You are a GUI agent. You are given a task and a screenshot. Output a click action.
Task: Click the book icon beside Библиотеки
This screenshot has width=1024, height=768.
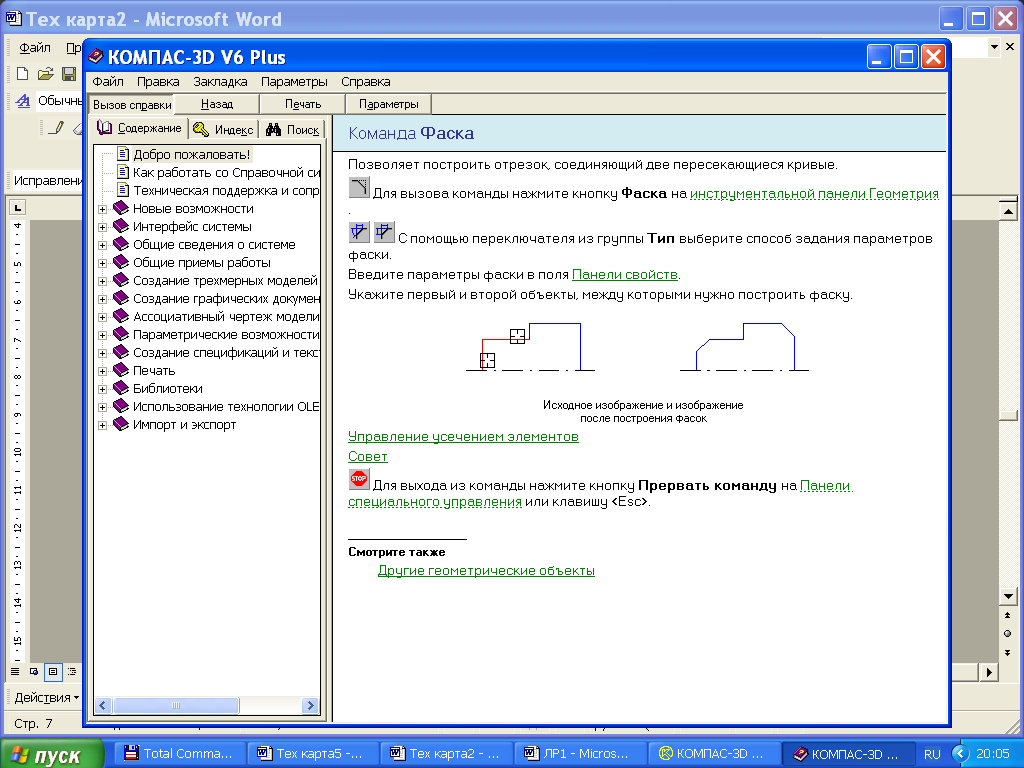click(x=121, y=389)
